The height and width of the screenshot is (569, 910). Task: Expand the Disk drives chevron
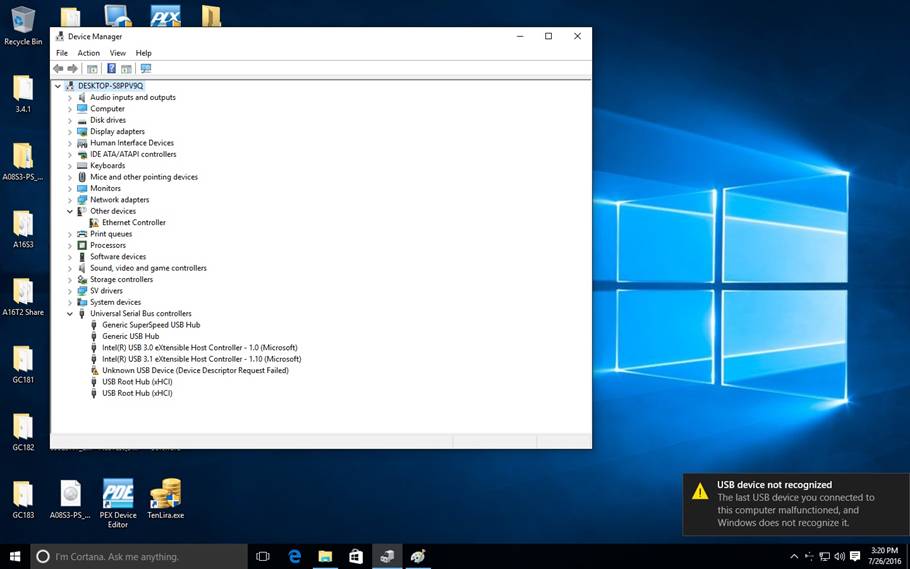coord(70,120)
